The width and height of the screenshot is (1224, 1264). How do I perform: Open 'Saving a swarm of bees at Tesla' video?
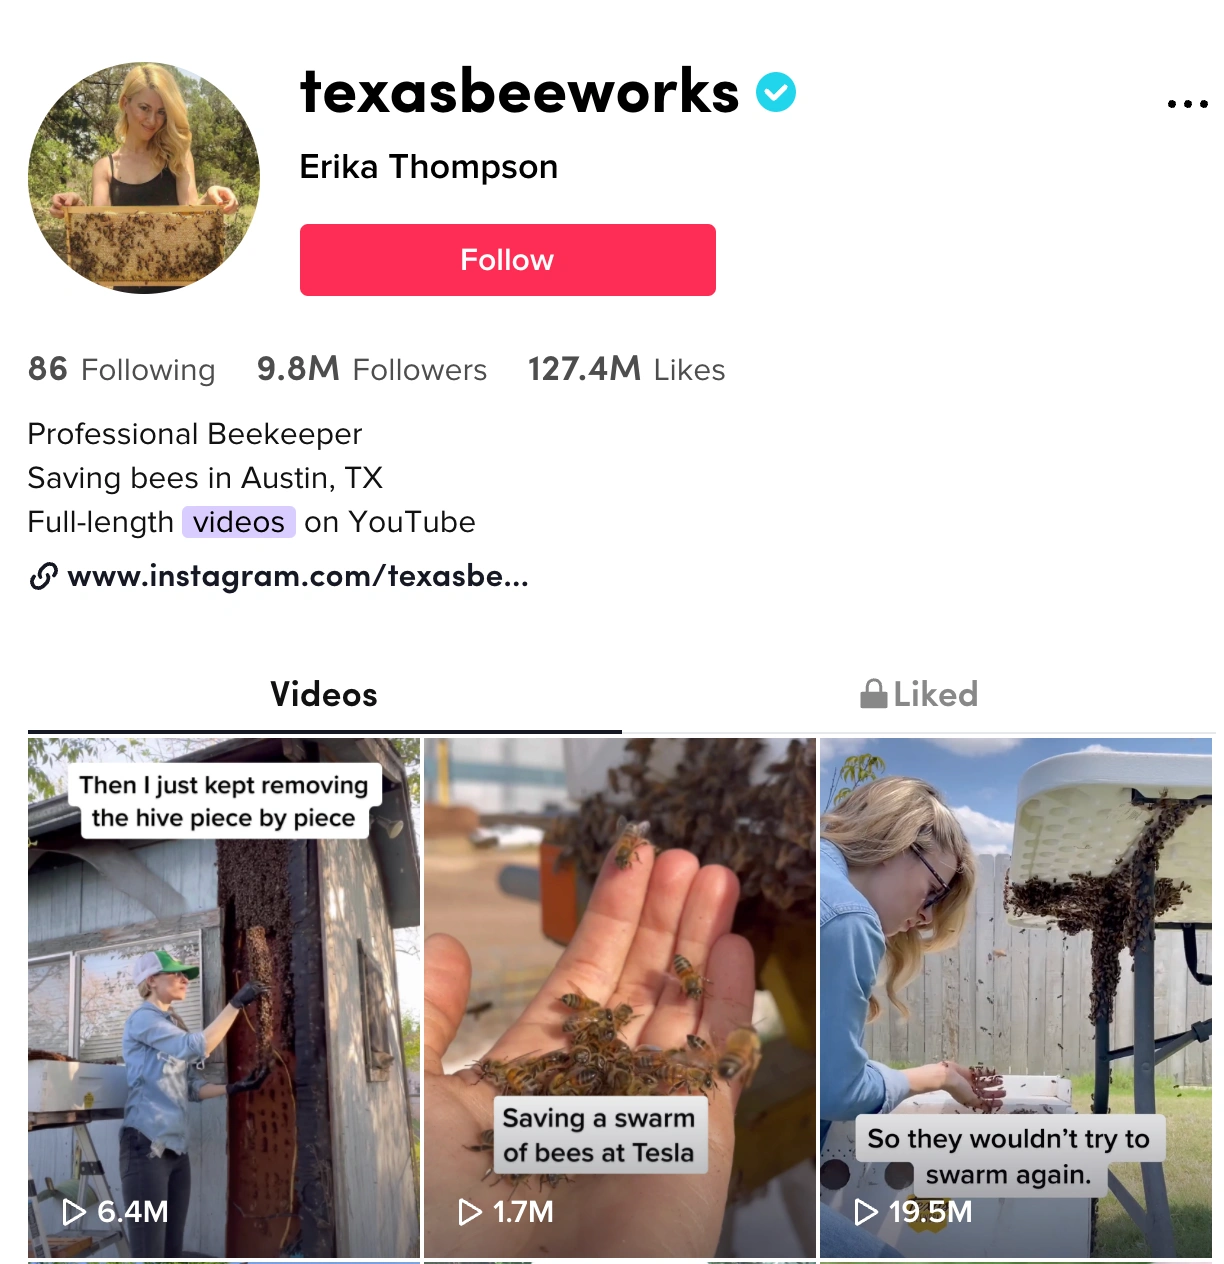620,998
